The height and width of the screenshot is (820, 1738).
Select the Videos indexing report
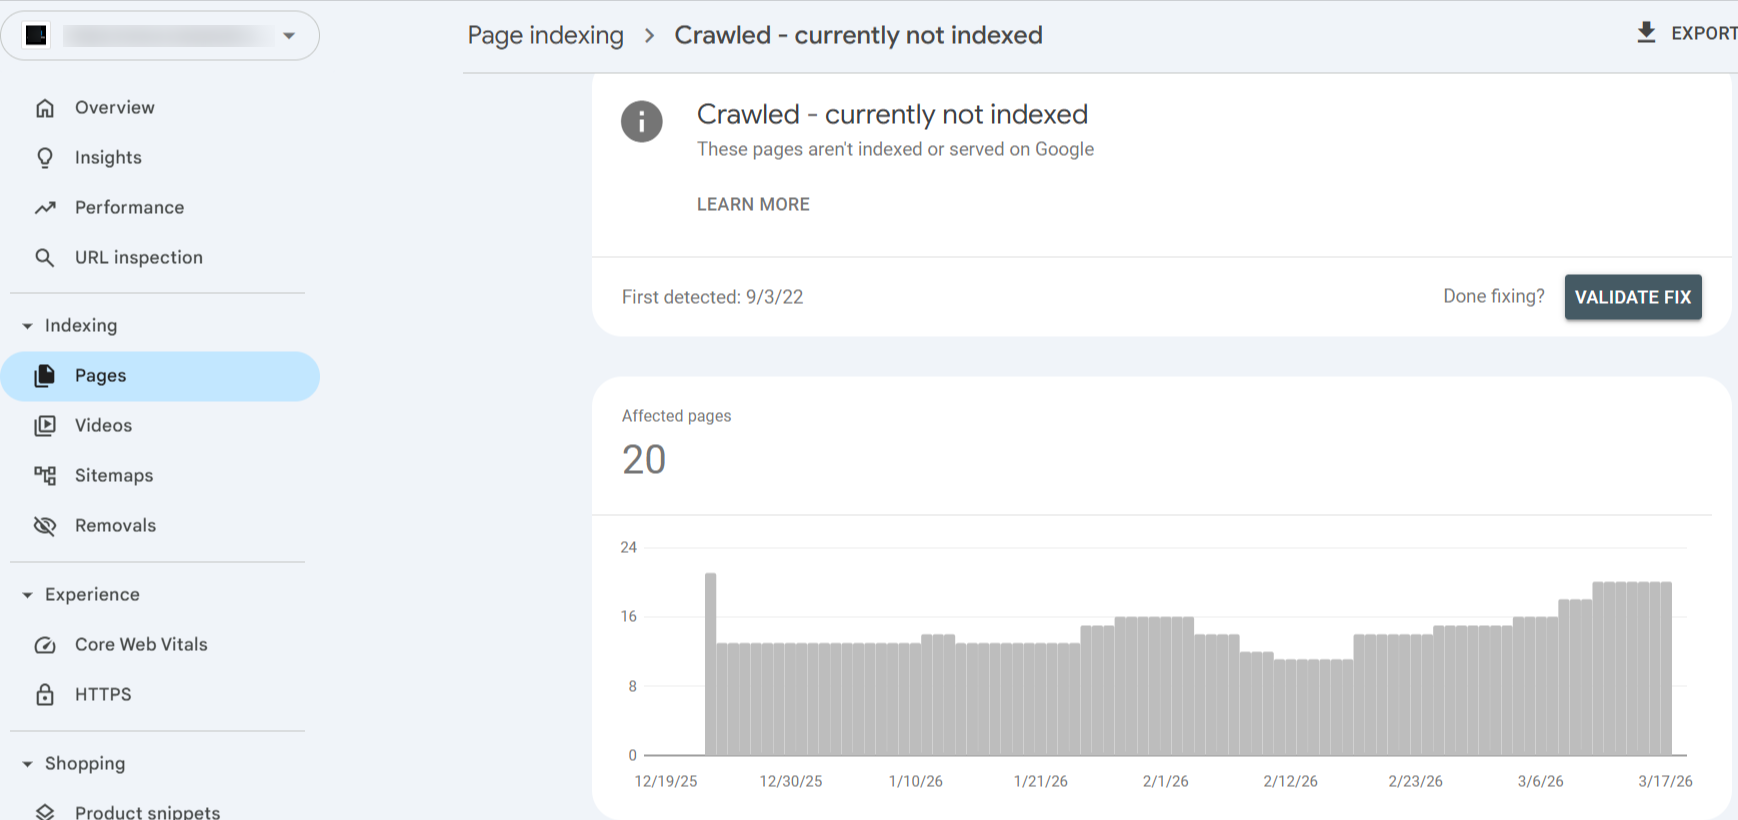160,426
